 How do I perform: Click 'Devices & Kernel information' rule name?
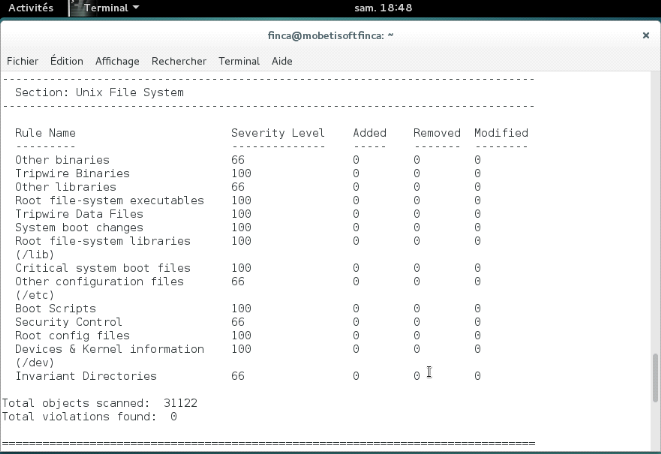[x=110, y=349]
